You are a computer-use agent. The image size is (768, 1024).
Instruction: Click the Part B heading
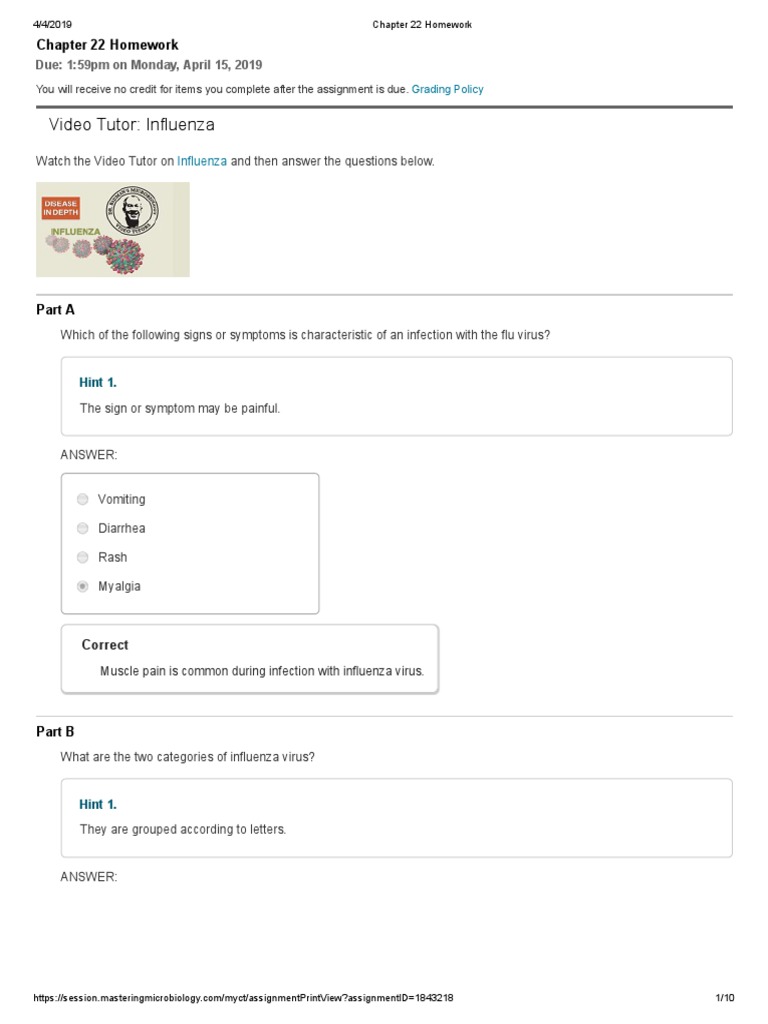point(55,731)
